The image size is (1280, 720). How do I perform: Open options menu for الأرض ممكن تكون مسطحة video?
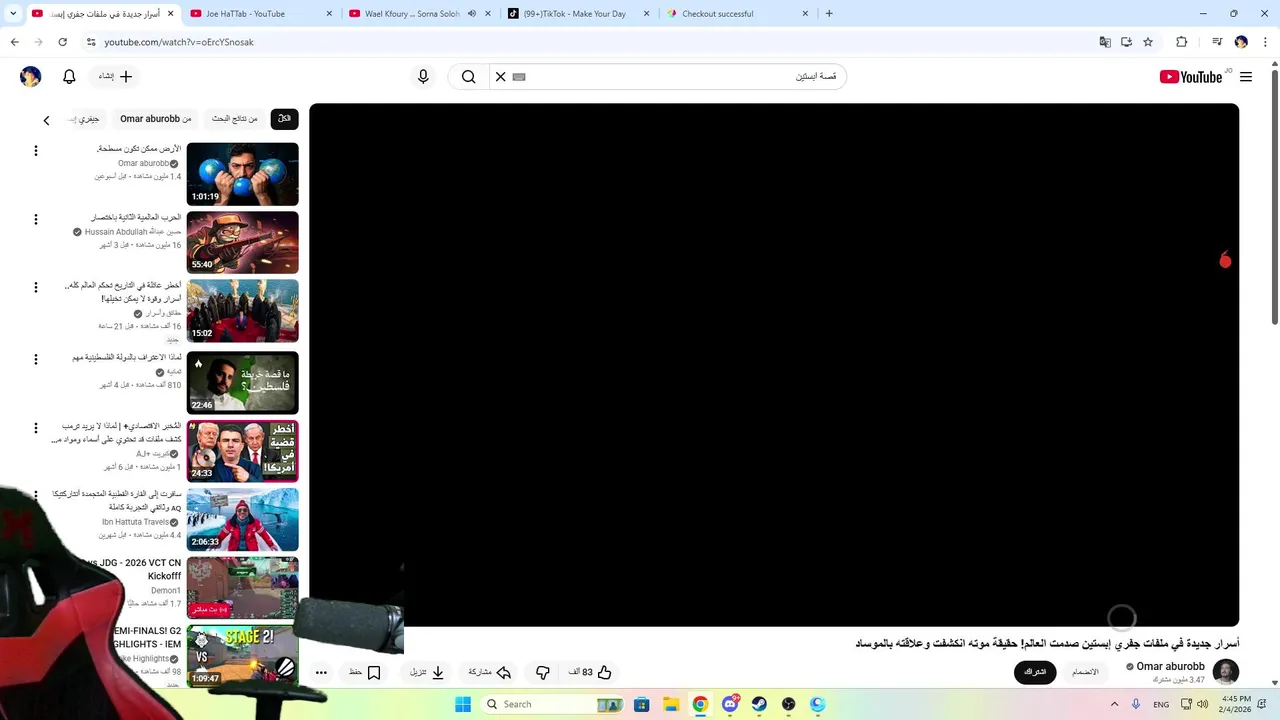[36, 151]
